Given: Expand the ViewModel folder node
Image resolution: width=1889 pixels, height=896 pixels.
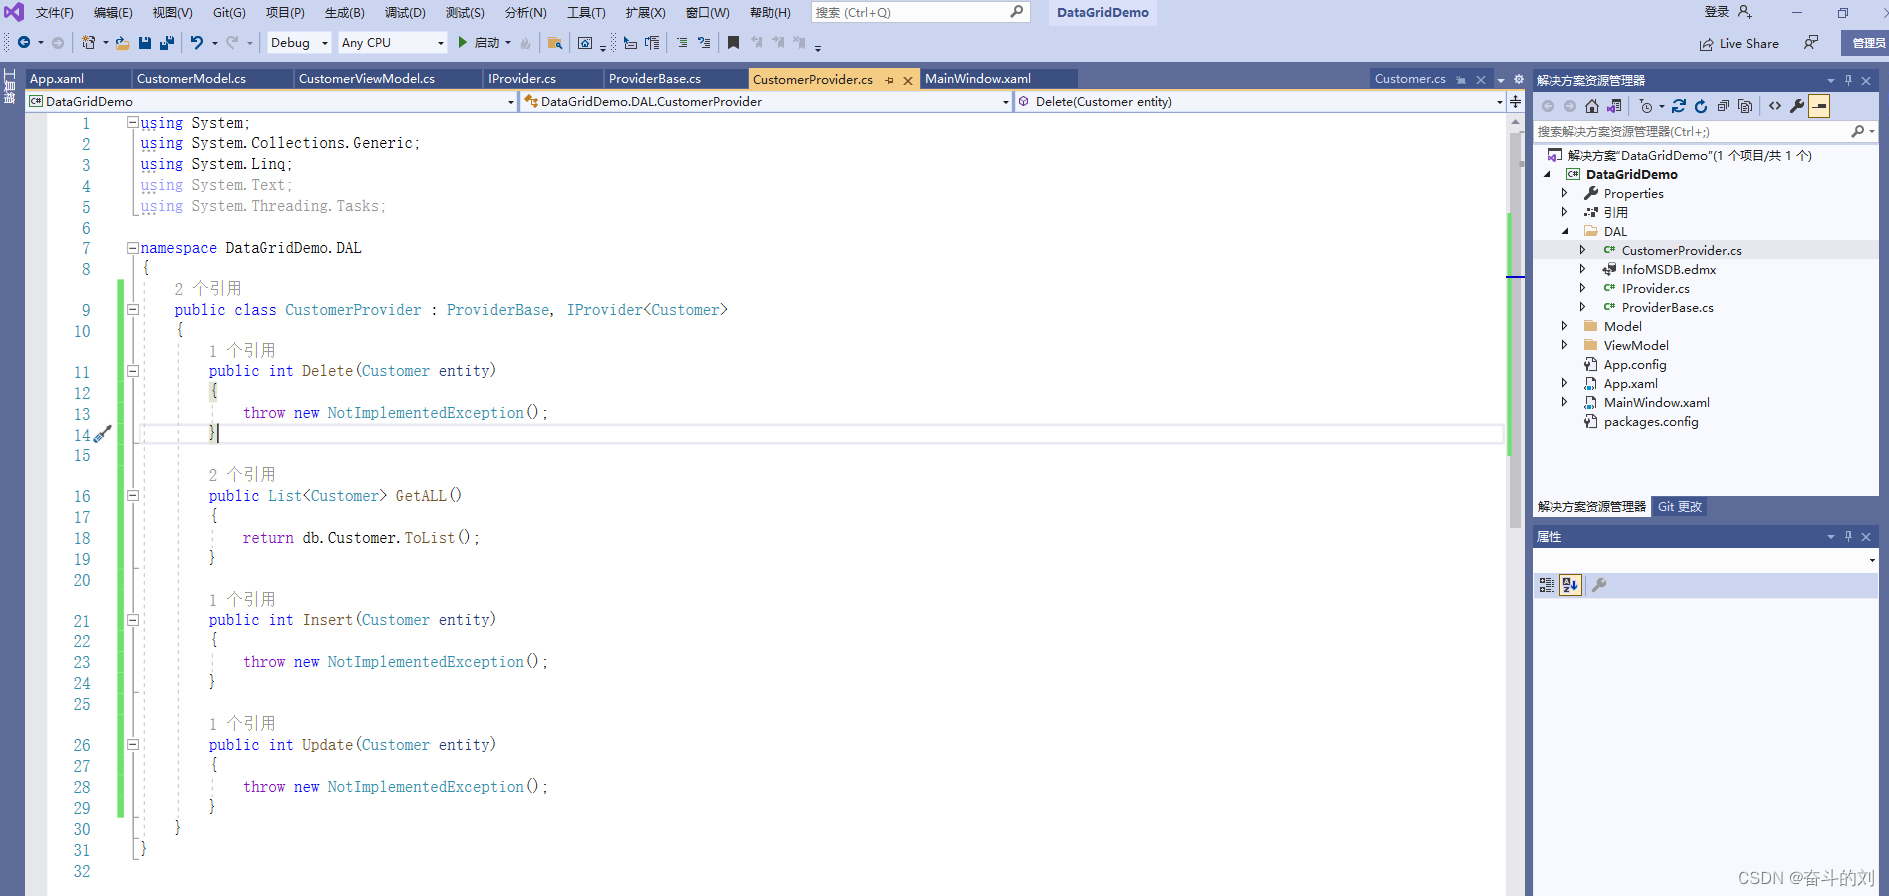Looking at the screenshot, I should tap(1565, 345).
